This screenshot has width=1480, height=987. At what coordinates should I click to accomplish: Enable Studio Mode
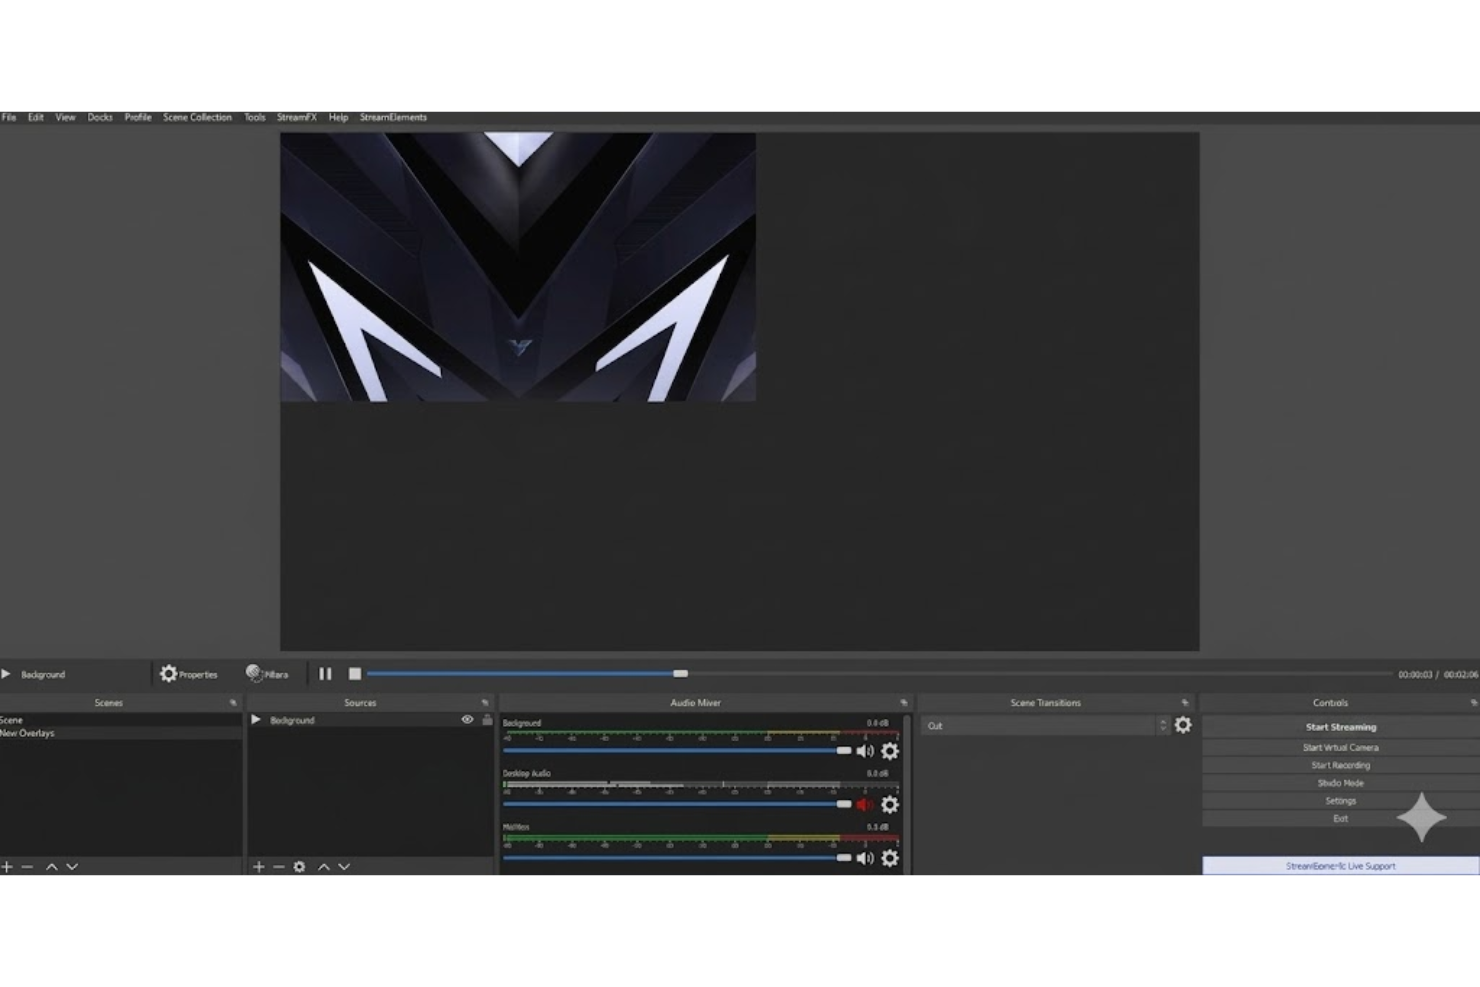click(x=1339, y=783)
